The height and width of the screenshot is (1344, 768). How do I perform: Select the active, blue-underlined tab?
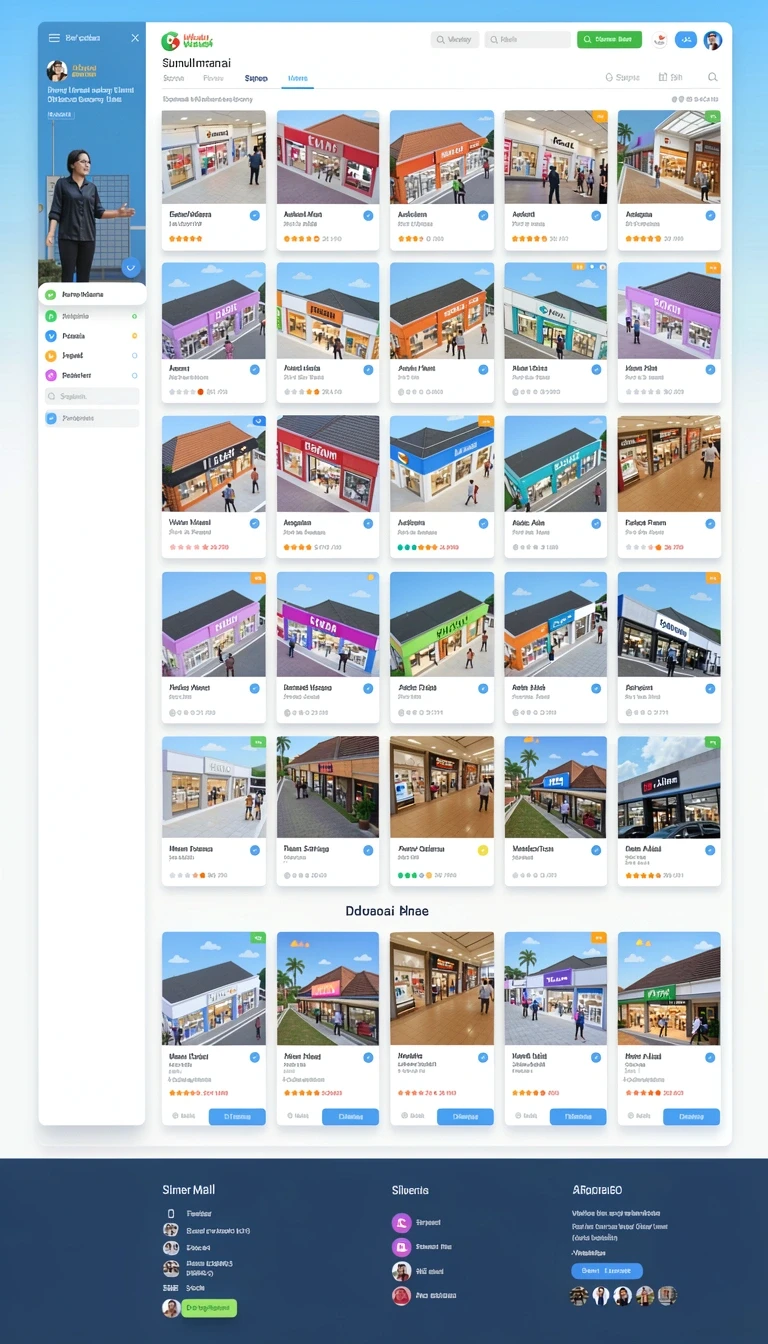[298, 78]
